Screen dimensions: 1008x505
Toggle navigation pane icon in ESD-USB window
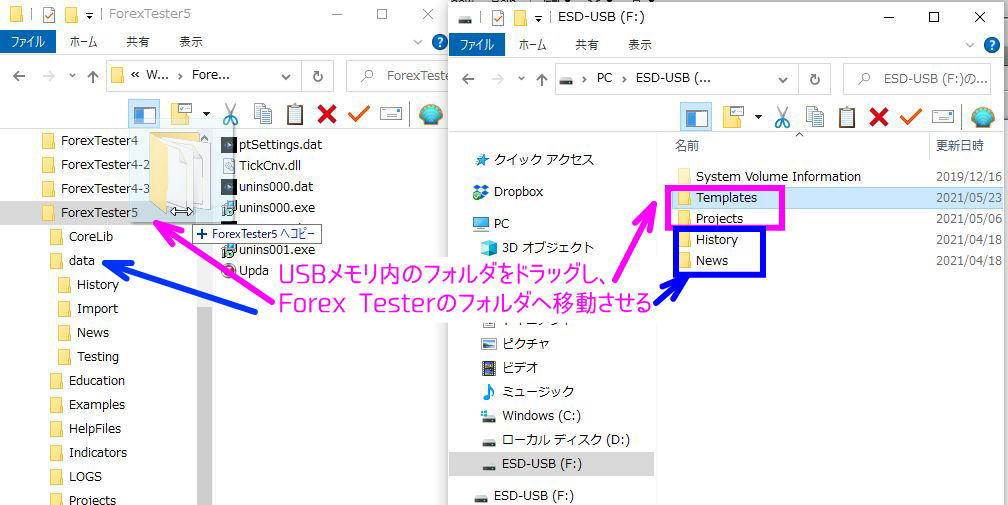pos(697,118)
